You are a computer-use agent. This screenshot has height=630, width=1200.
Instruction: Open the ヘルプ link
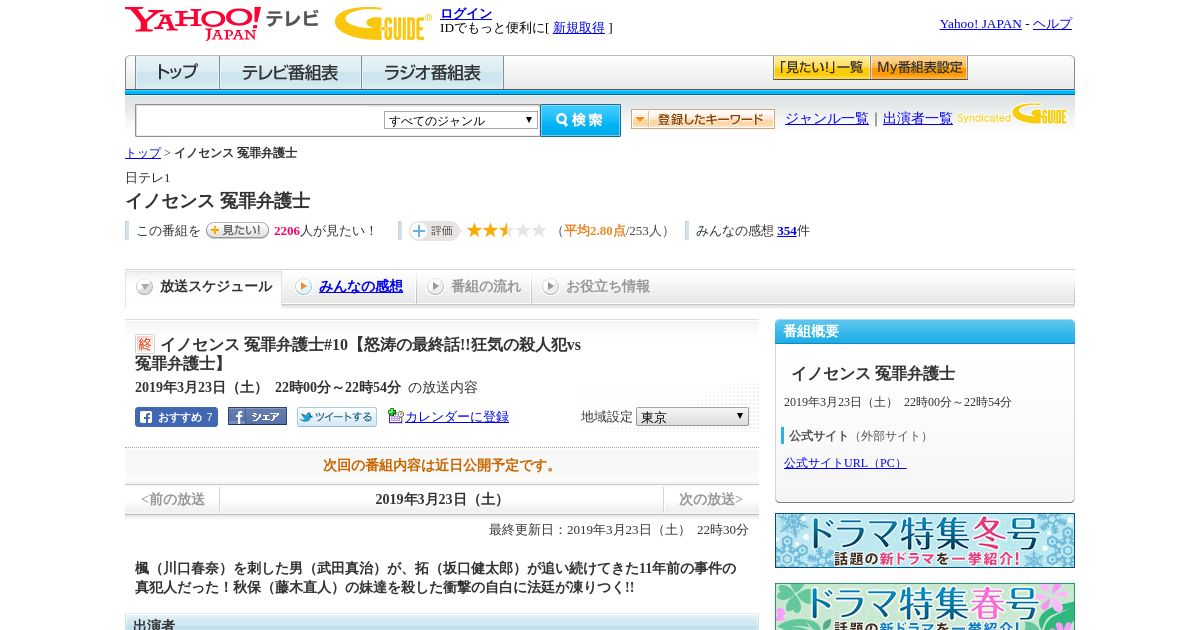tap(1052, 24)
